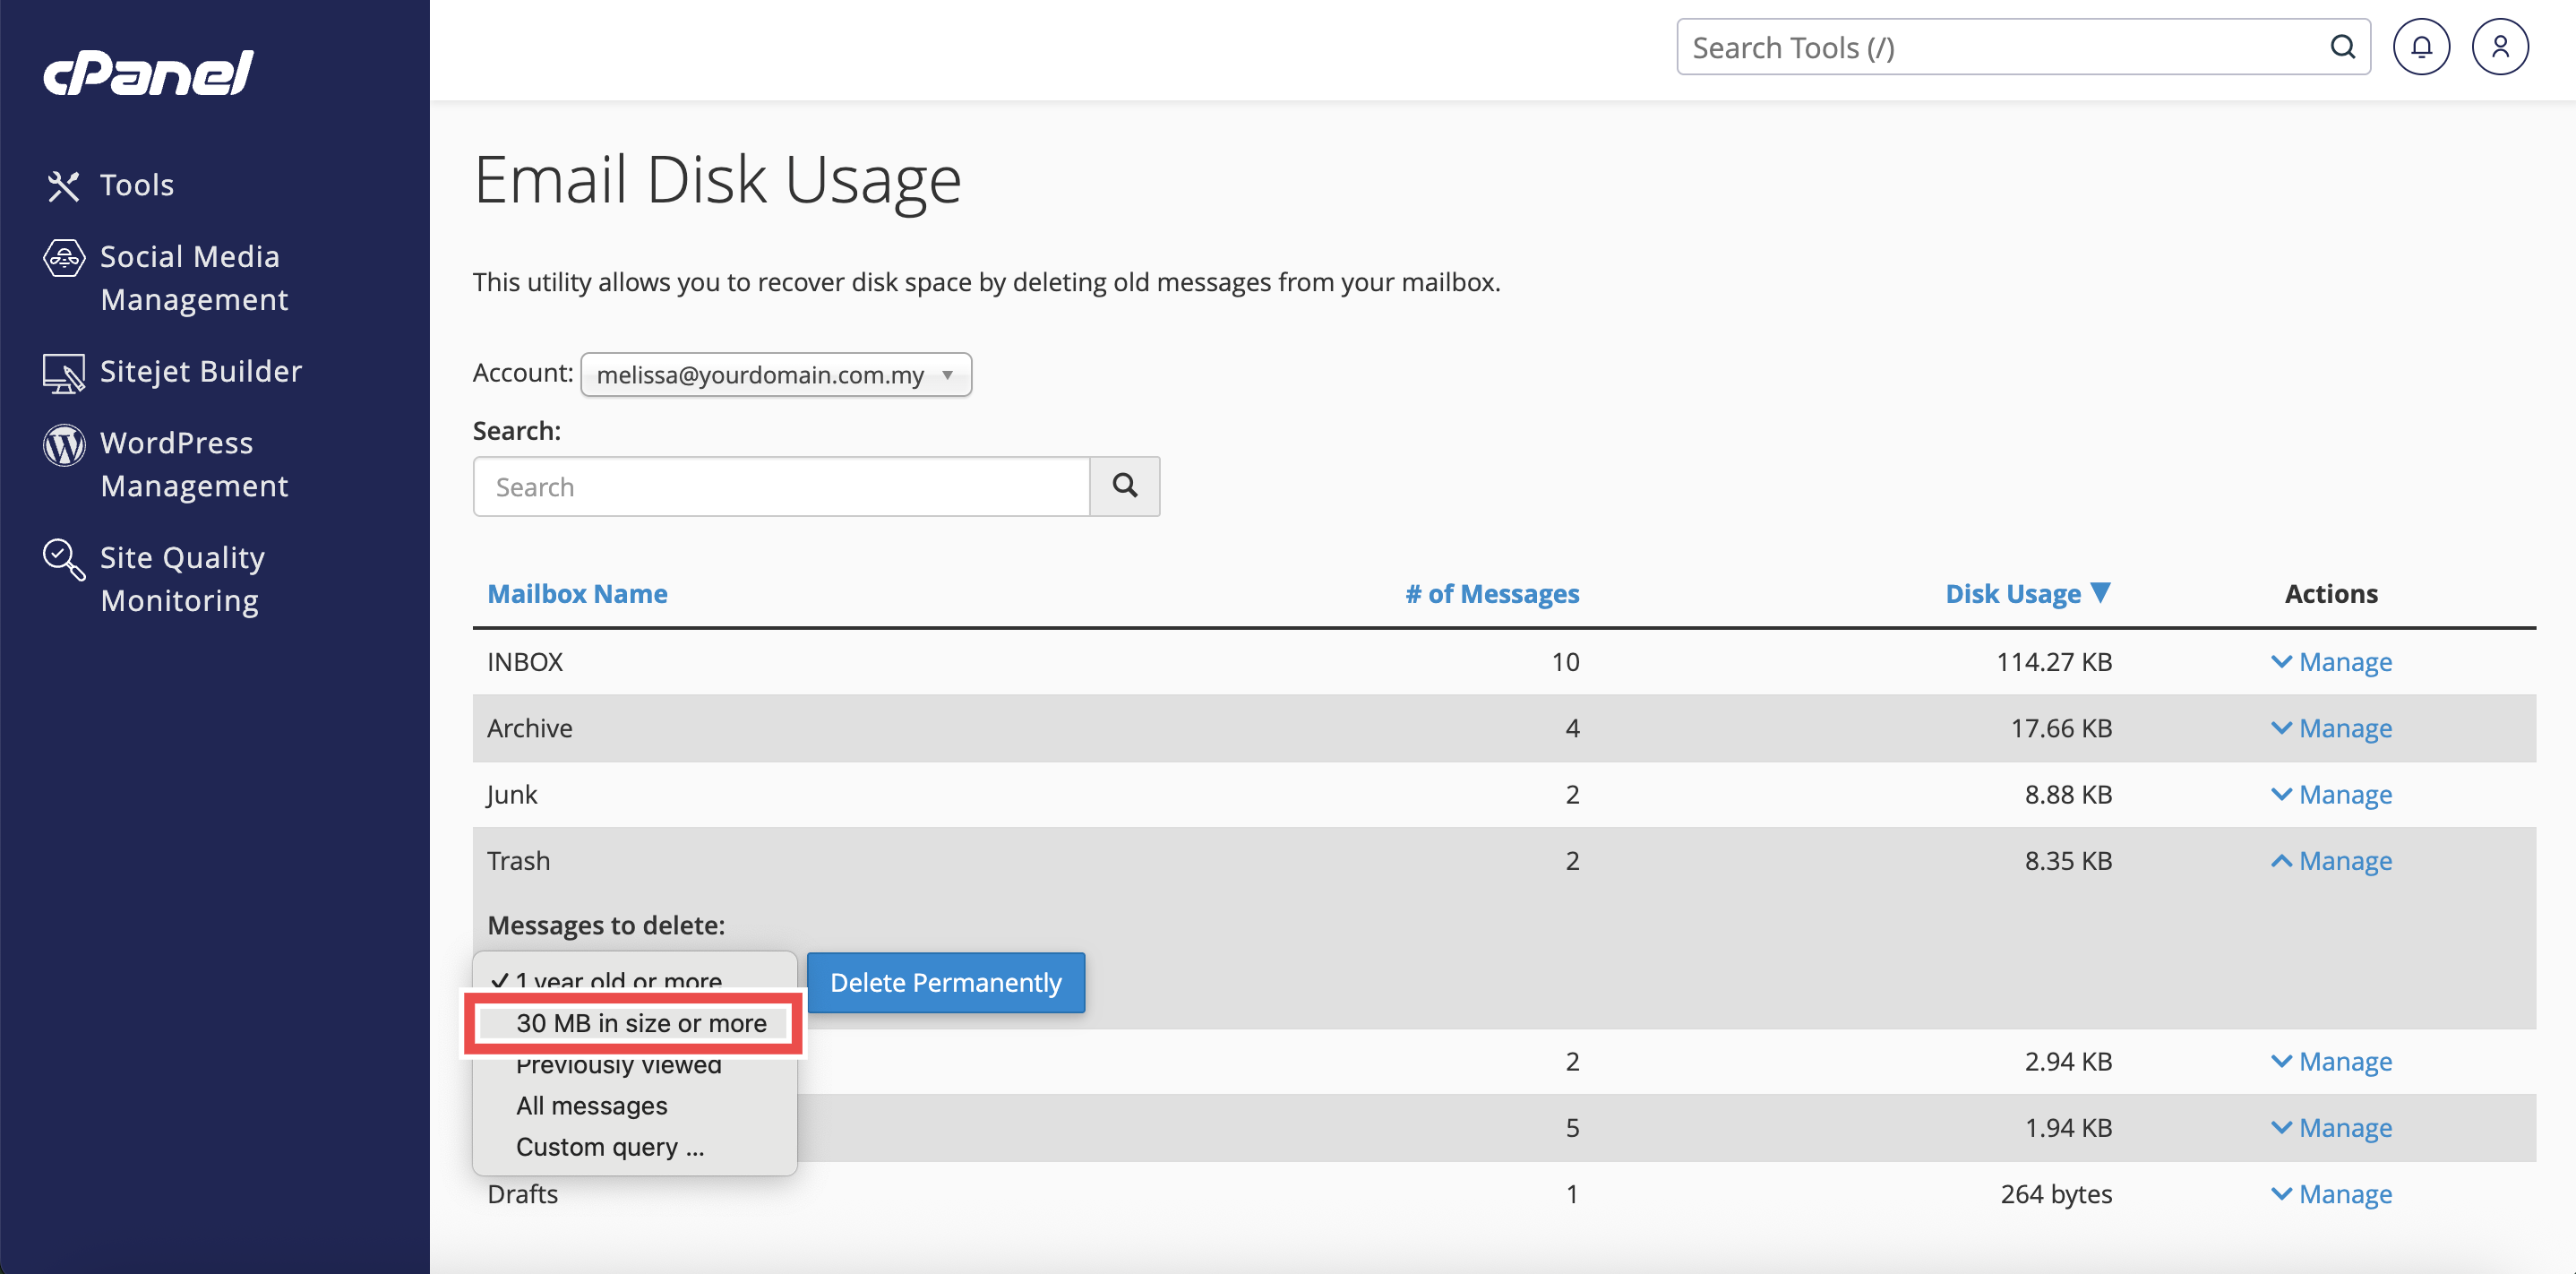Collapse Manage for the Trash row
The height and width of the screenshot is (1274, 2576).
click(x=2331, y=861)
